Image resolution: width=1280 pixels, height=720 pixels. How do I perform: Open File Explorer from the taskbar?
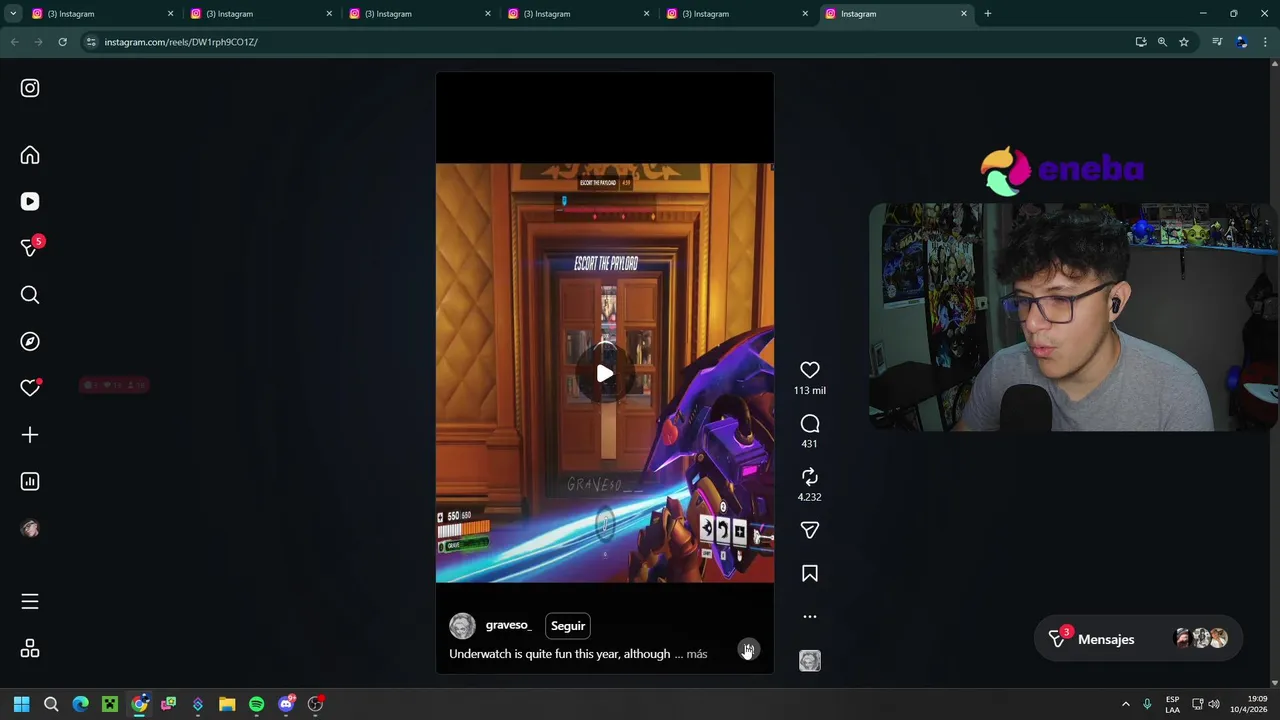[x=227, y=704]
